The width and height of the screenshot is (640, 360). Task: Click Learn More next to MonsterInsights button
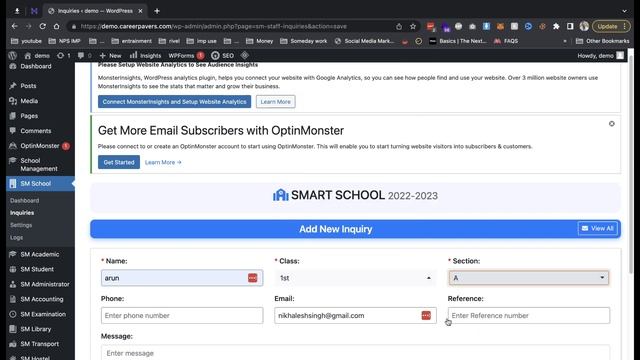pos(276,102)
